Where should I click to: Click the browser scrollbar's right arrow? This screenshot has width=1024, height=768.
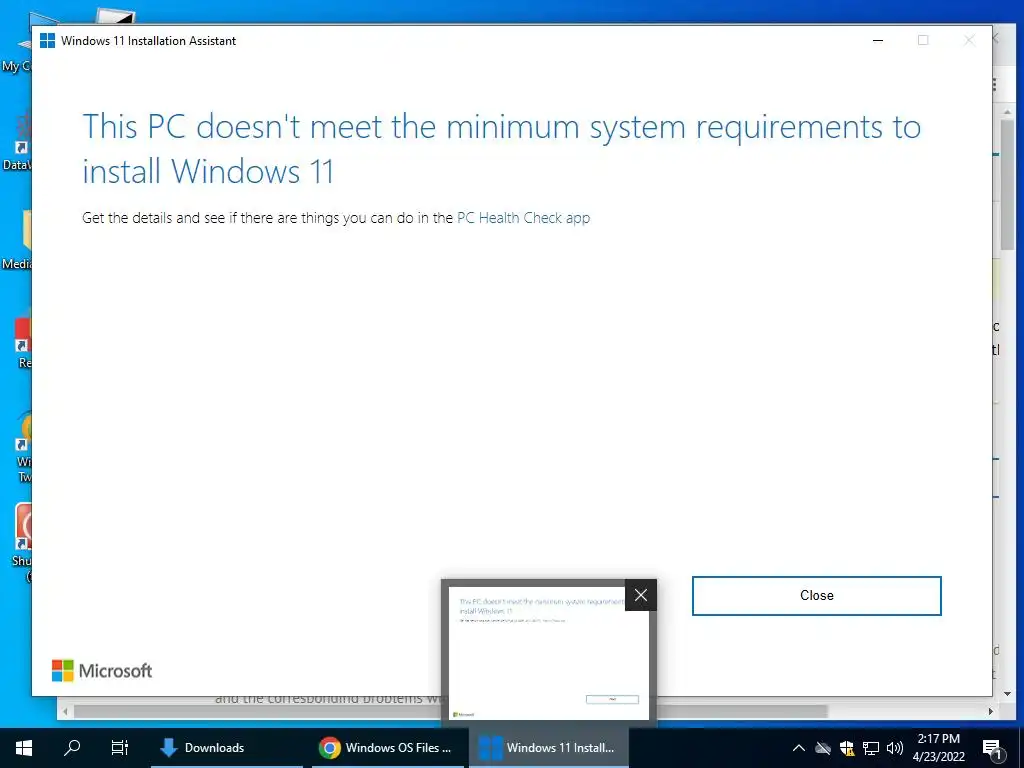pyautogui.click(x=991, y=711)
